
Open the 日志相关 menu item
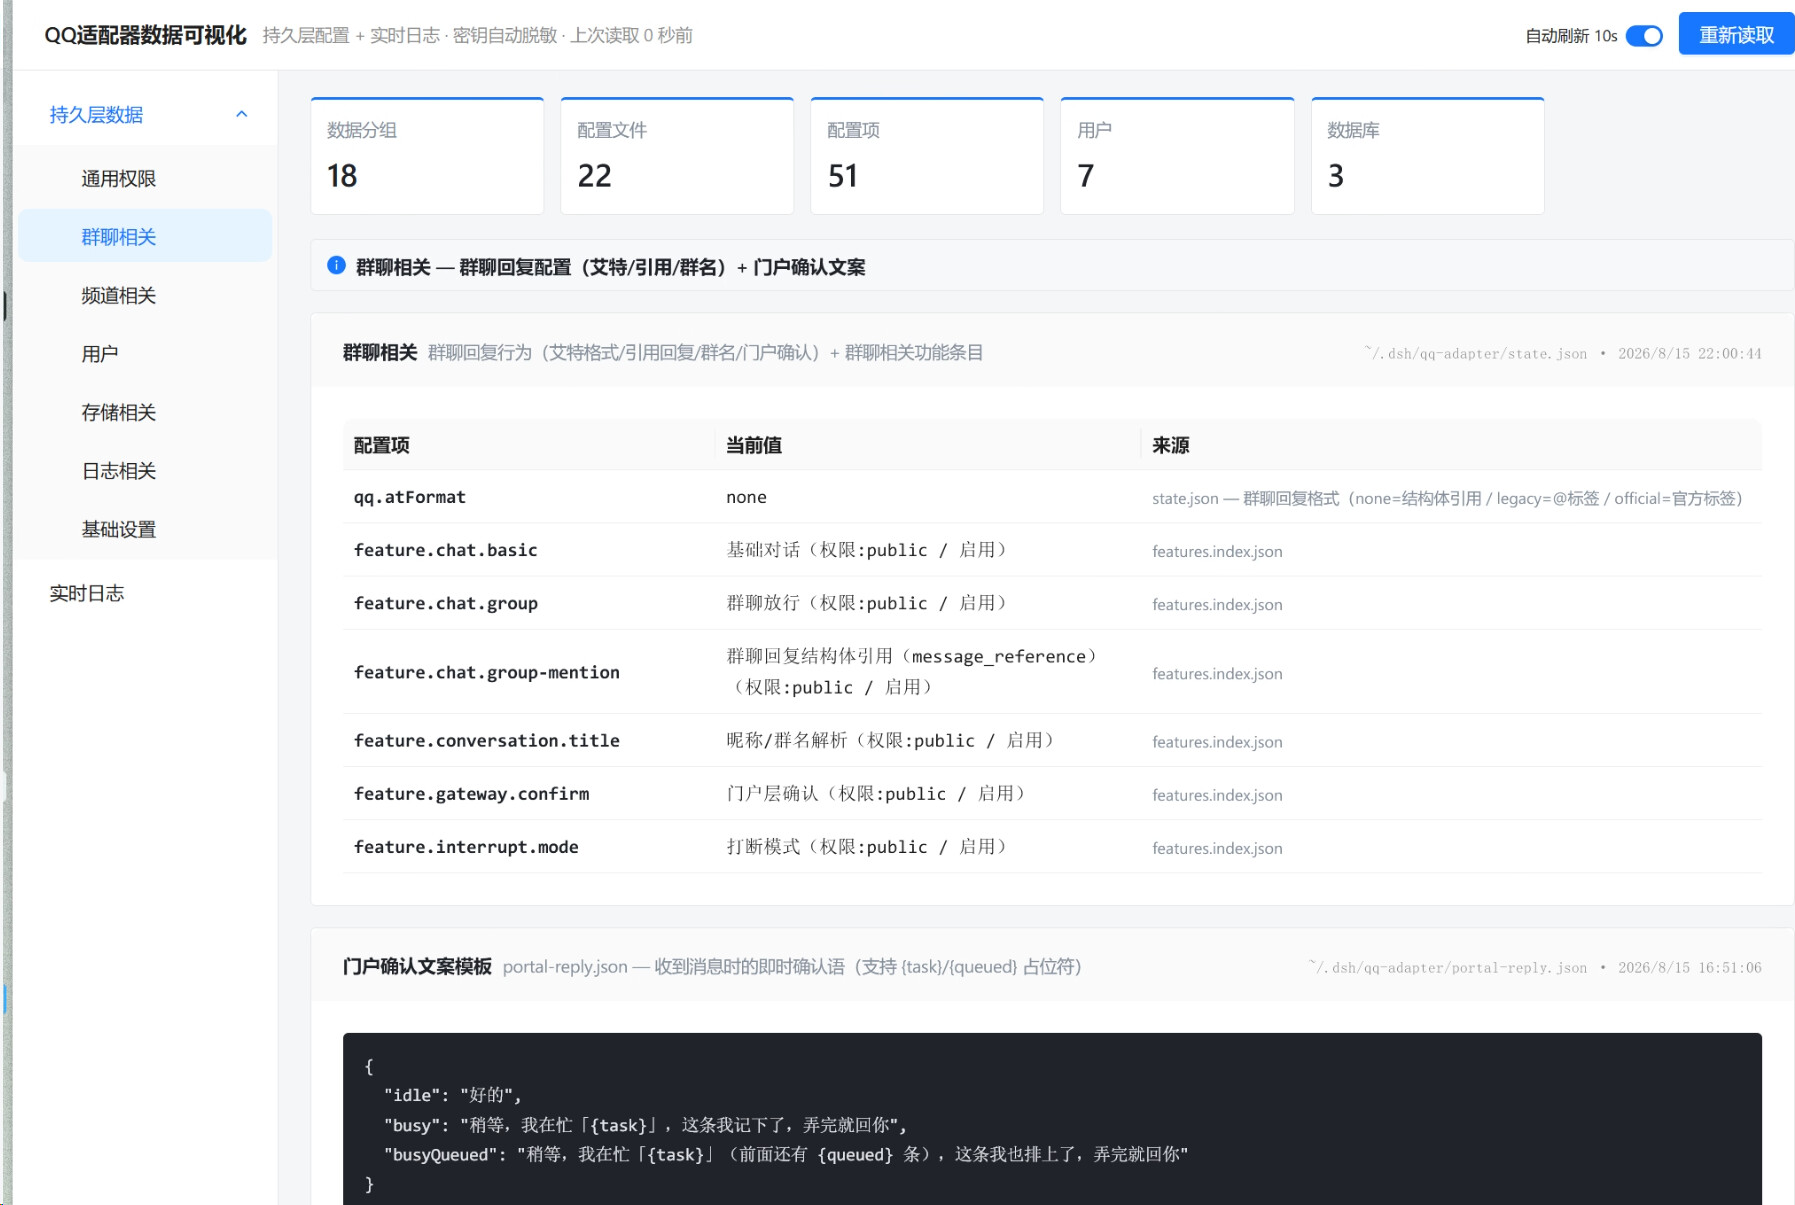click(145, 470)
